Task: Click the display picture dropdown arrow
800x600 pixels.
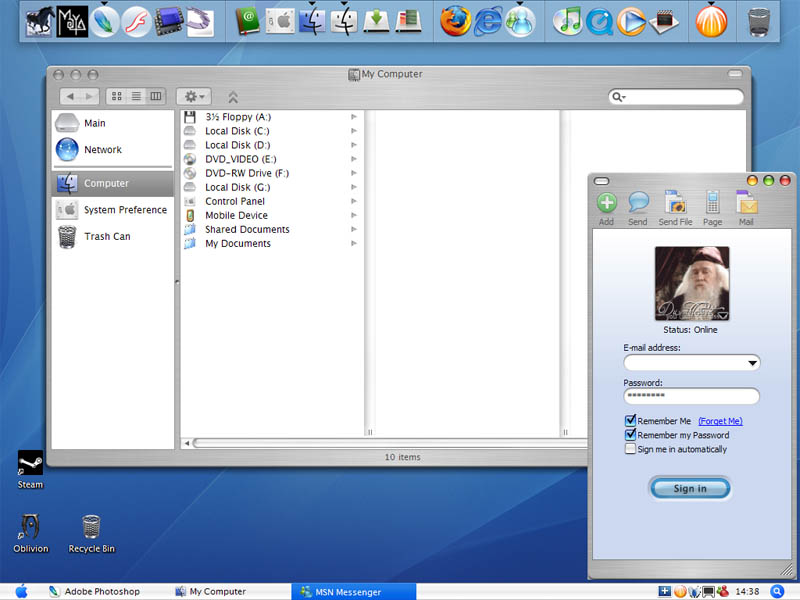Action: tap(723, 316)
